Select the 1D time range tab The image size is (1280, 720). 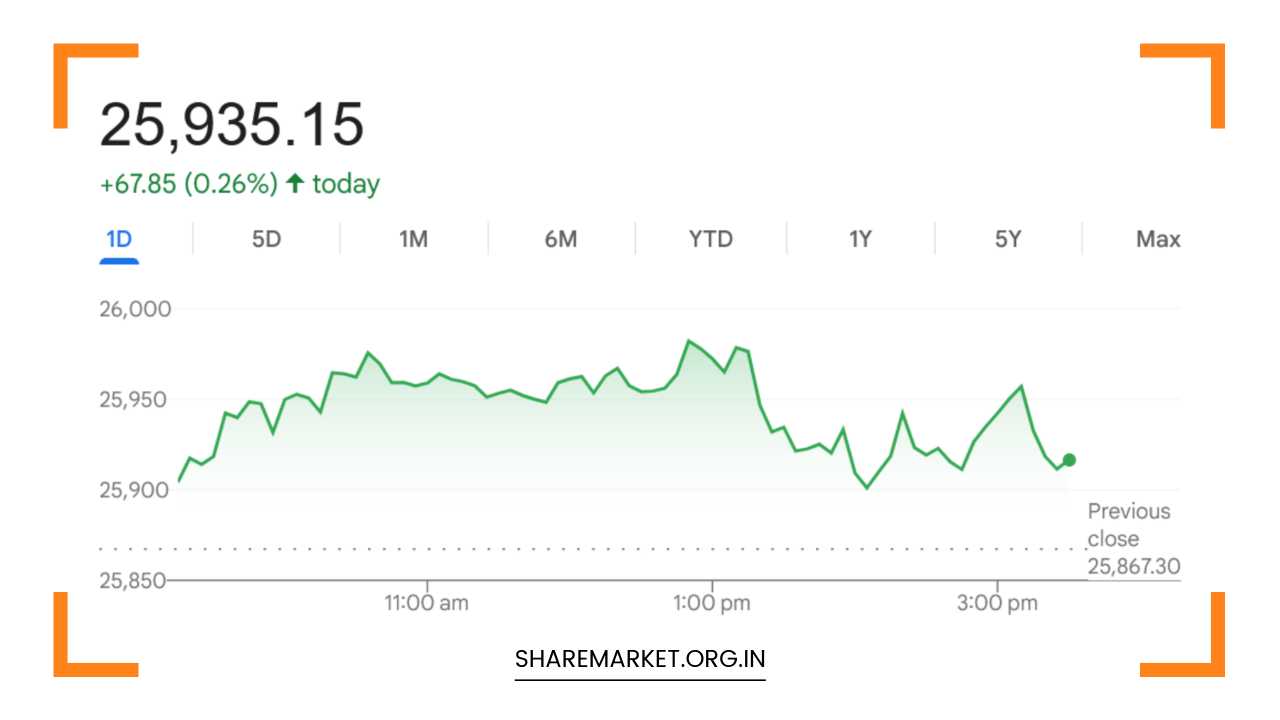point(119,240)
